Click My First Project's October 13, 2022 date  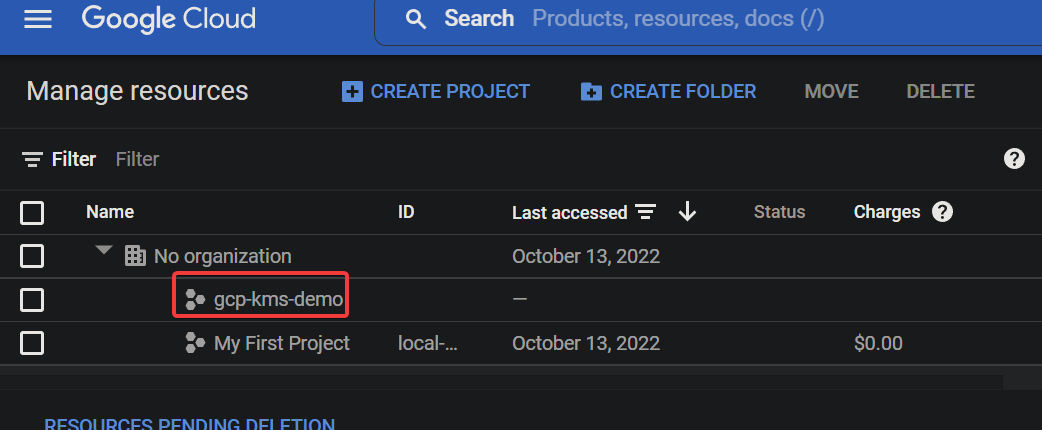click(586, 343)
